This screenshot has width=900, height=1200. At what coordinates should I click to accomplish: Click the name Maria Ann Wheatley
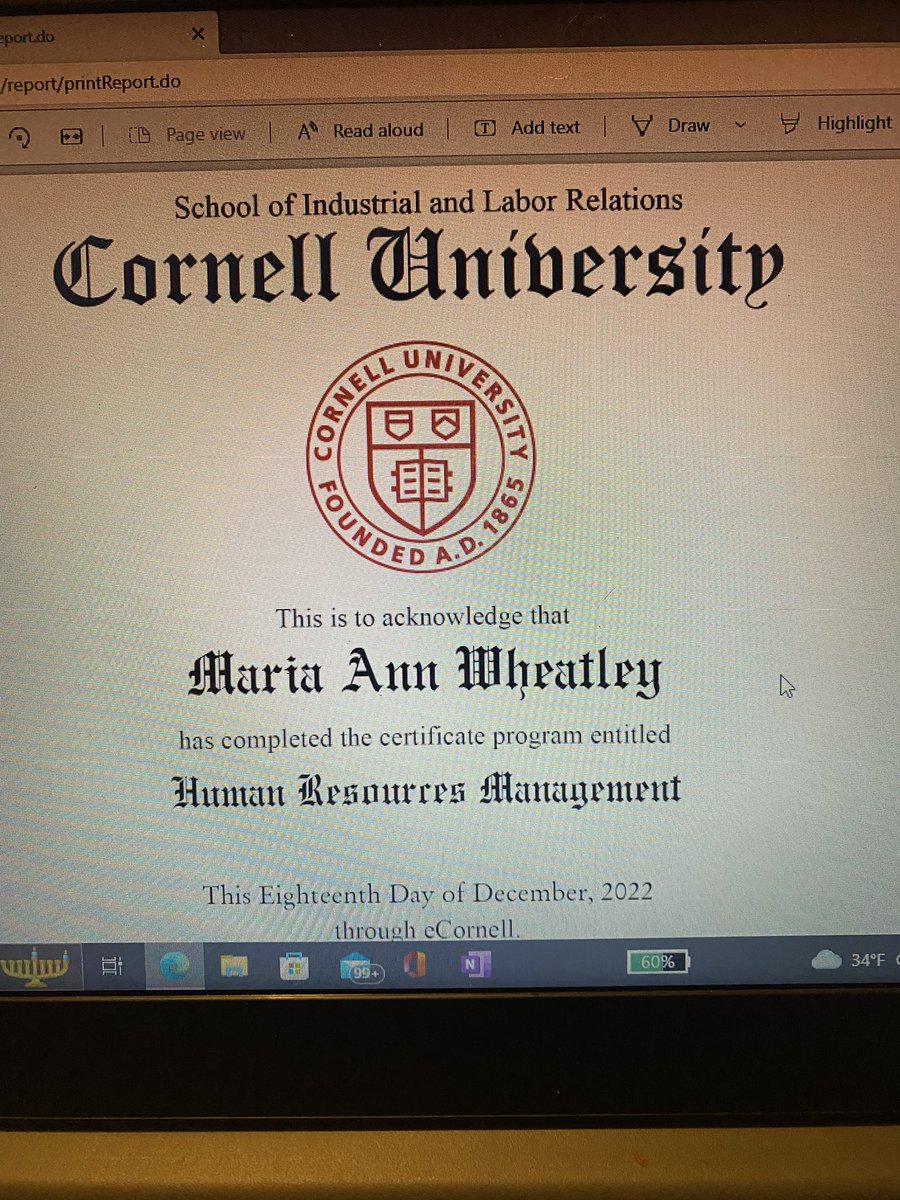coord(424,674)
